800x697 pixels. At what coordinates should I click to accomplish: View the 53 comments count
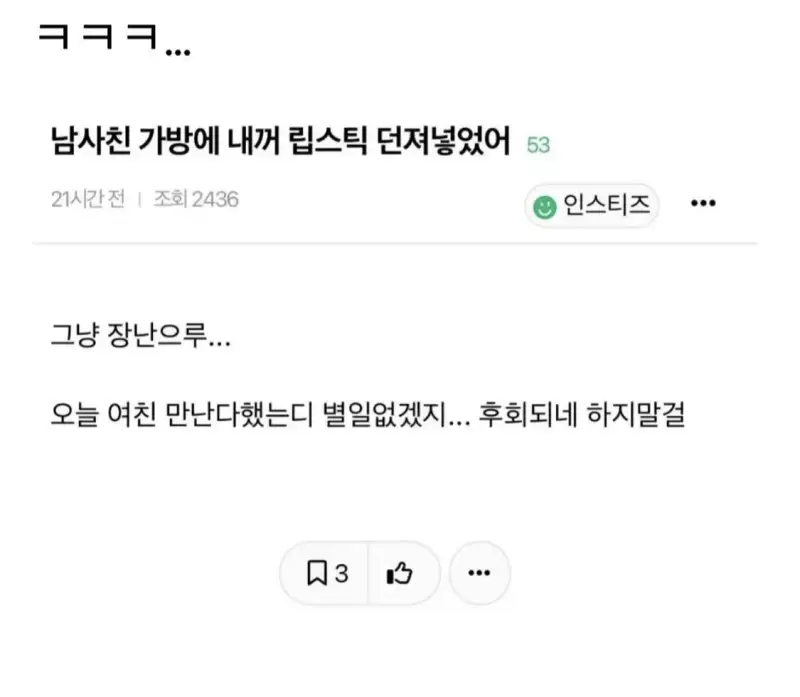click(x=538, y=145)
